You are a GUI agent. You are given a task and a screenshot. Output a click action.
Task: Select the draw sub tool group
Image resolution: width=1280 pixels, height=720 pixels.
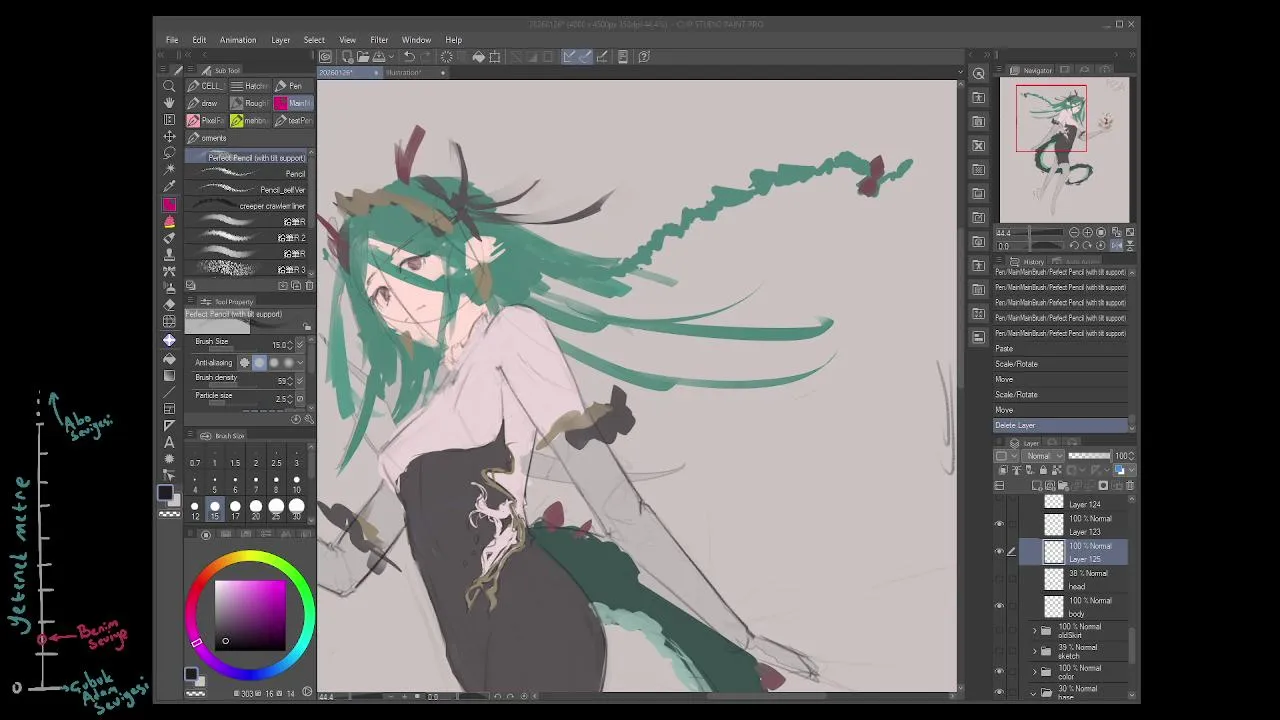click(x=207, y=103)
